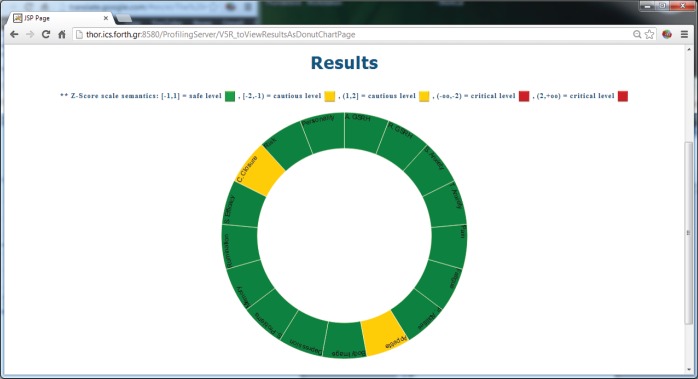The height and width of the screenshot is (379, 698).
Task: Click the zoom magnifier icon in address bar
Action: (637, 34)
